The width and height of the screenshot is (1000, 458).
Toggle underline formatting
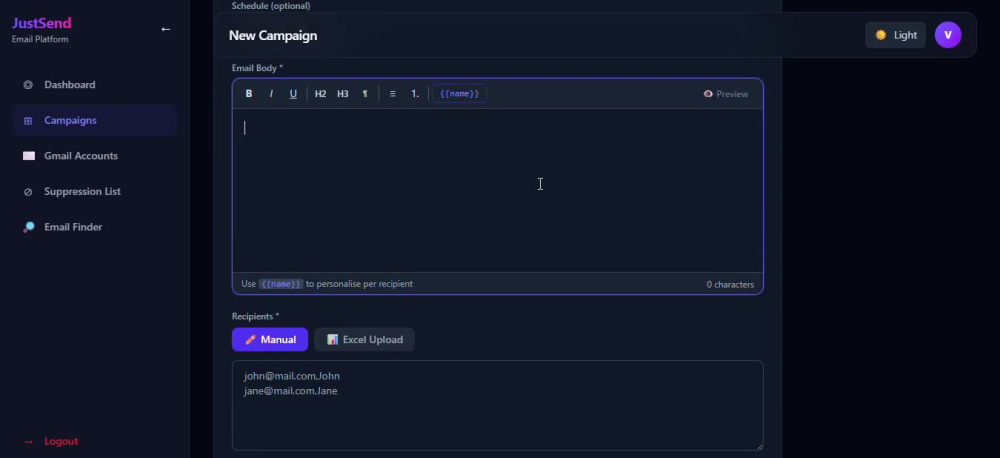click(293, 94)
